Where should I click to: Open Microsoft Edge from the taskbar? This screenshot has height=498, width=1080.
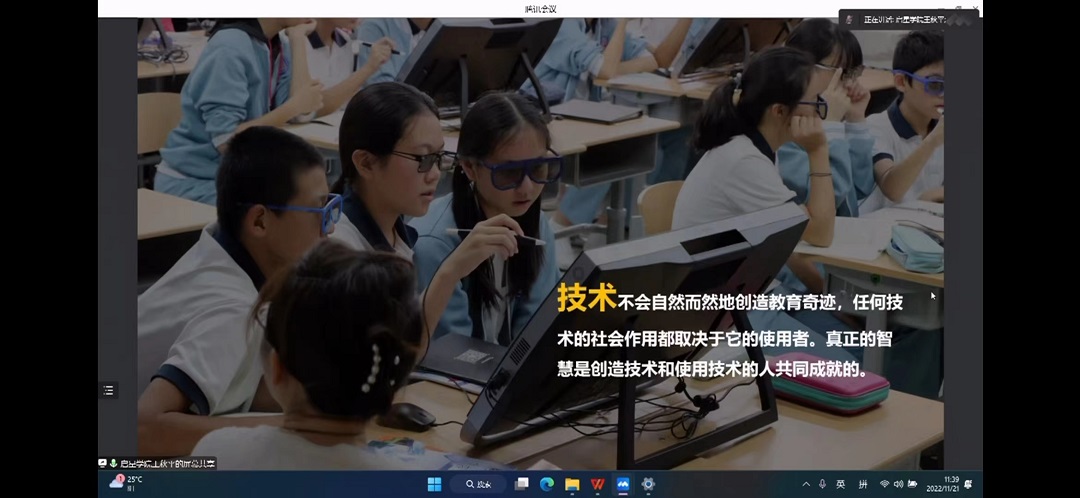(547, 484)
